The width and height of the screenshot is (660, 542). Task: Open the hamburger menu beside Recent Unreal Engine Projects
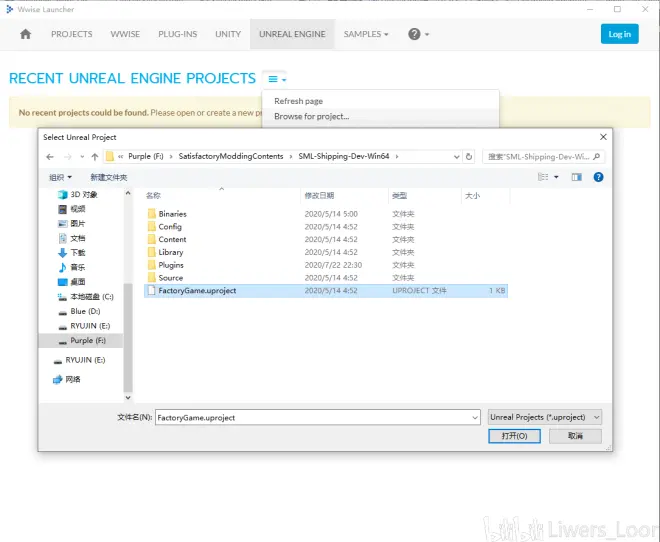point(277,79)
